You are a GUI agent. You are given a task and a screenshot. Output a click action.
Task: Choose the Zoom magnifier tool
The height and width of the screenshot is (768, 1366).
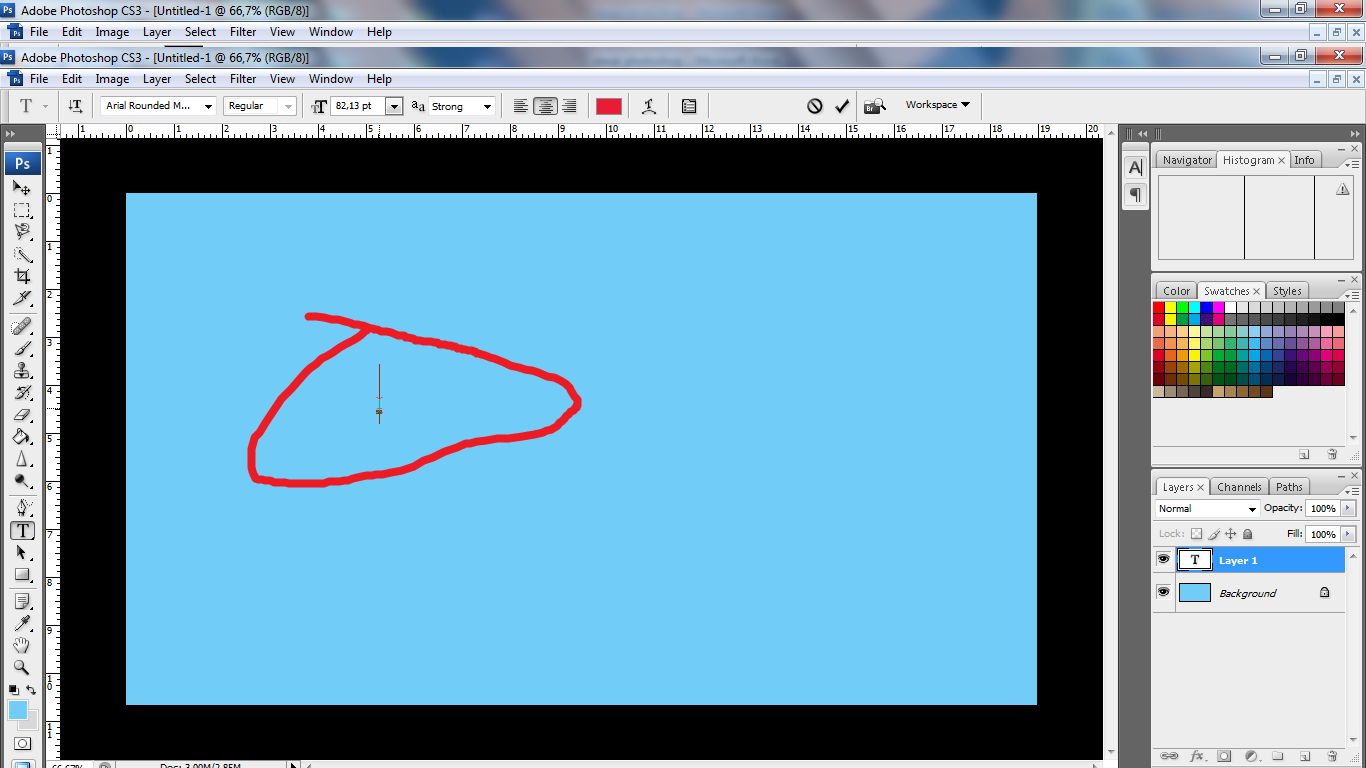(22, 668)
